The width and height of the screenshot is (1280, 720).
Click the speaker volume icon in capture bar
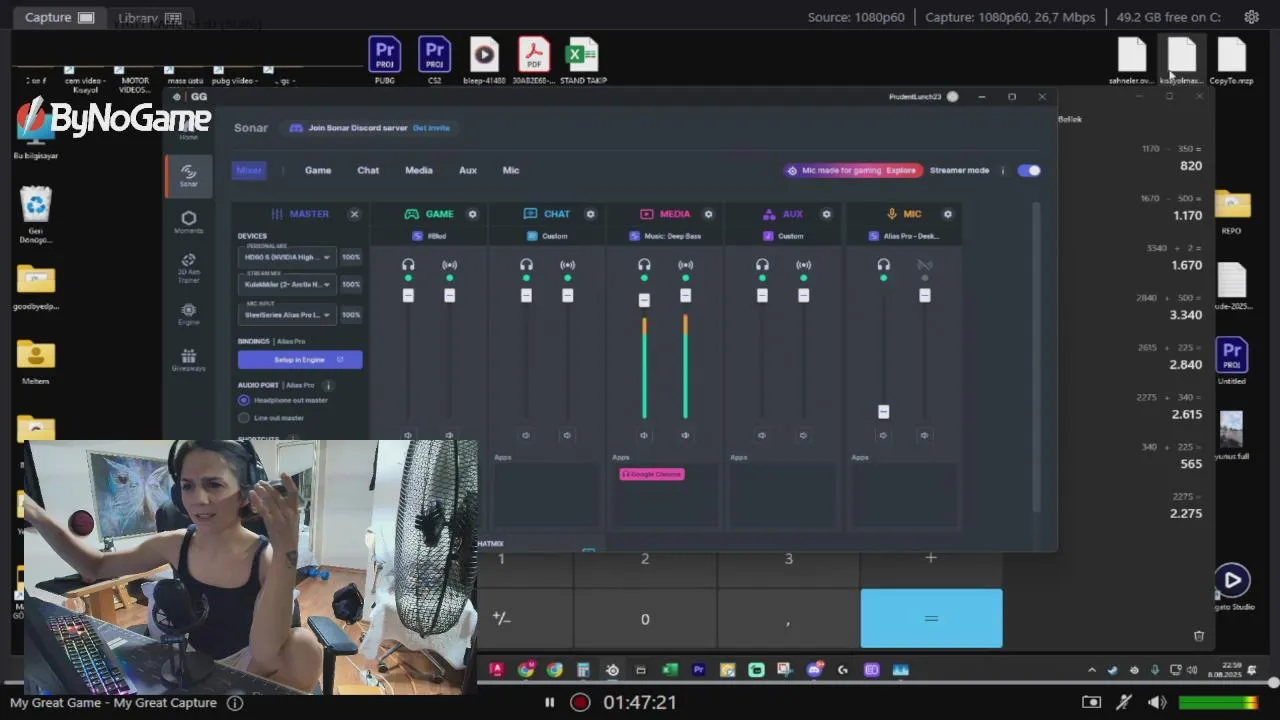point(1157,702)
